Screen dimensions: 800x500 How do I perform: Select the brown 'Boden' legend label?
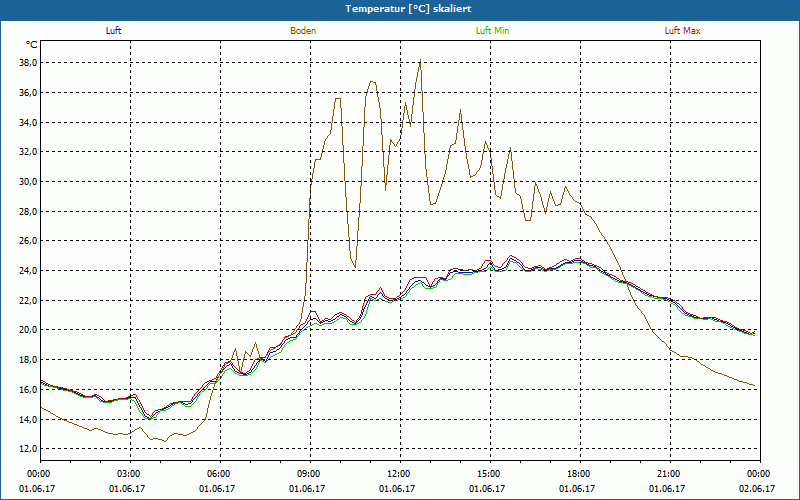click(x=303, y=31)
